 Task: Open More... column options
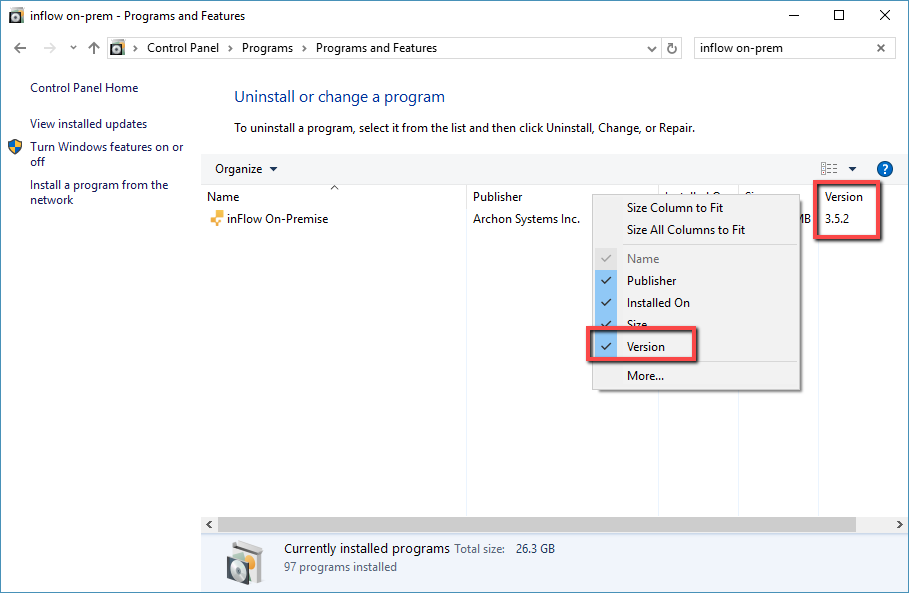pyautogui.click(x=696, y=376)
